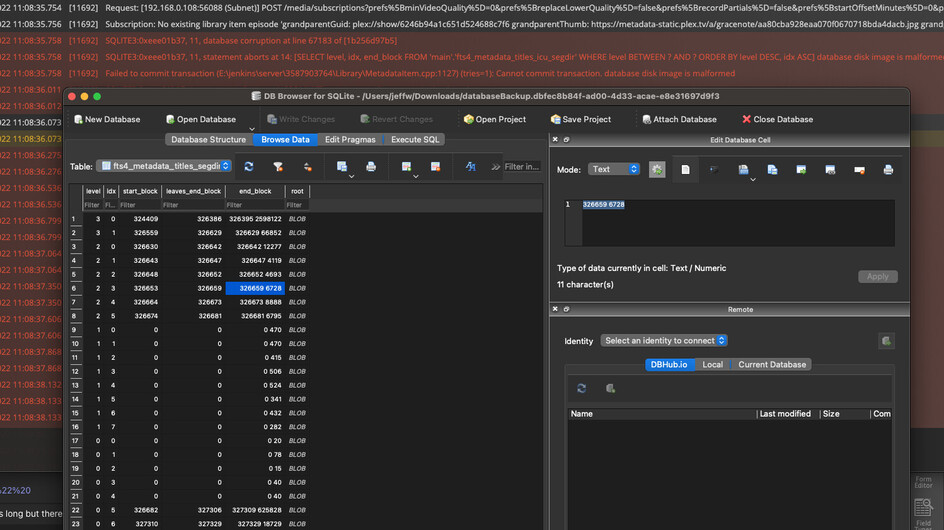944x530 pixels.
Task: Open the font/format options icon in table toolbar
Action: (470, 167)
